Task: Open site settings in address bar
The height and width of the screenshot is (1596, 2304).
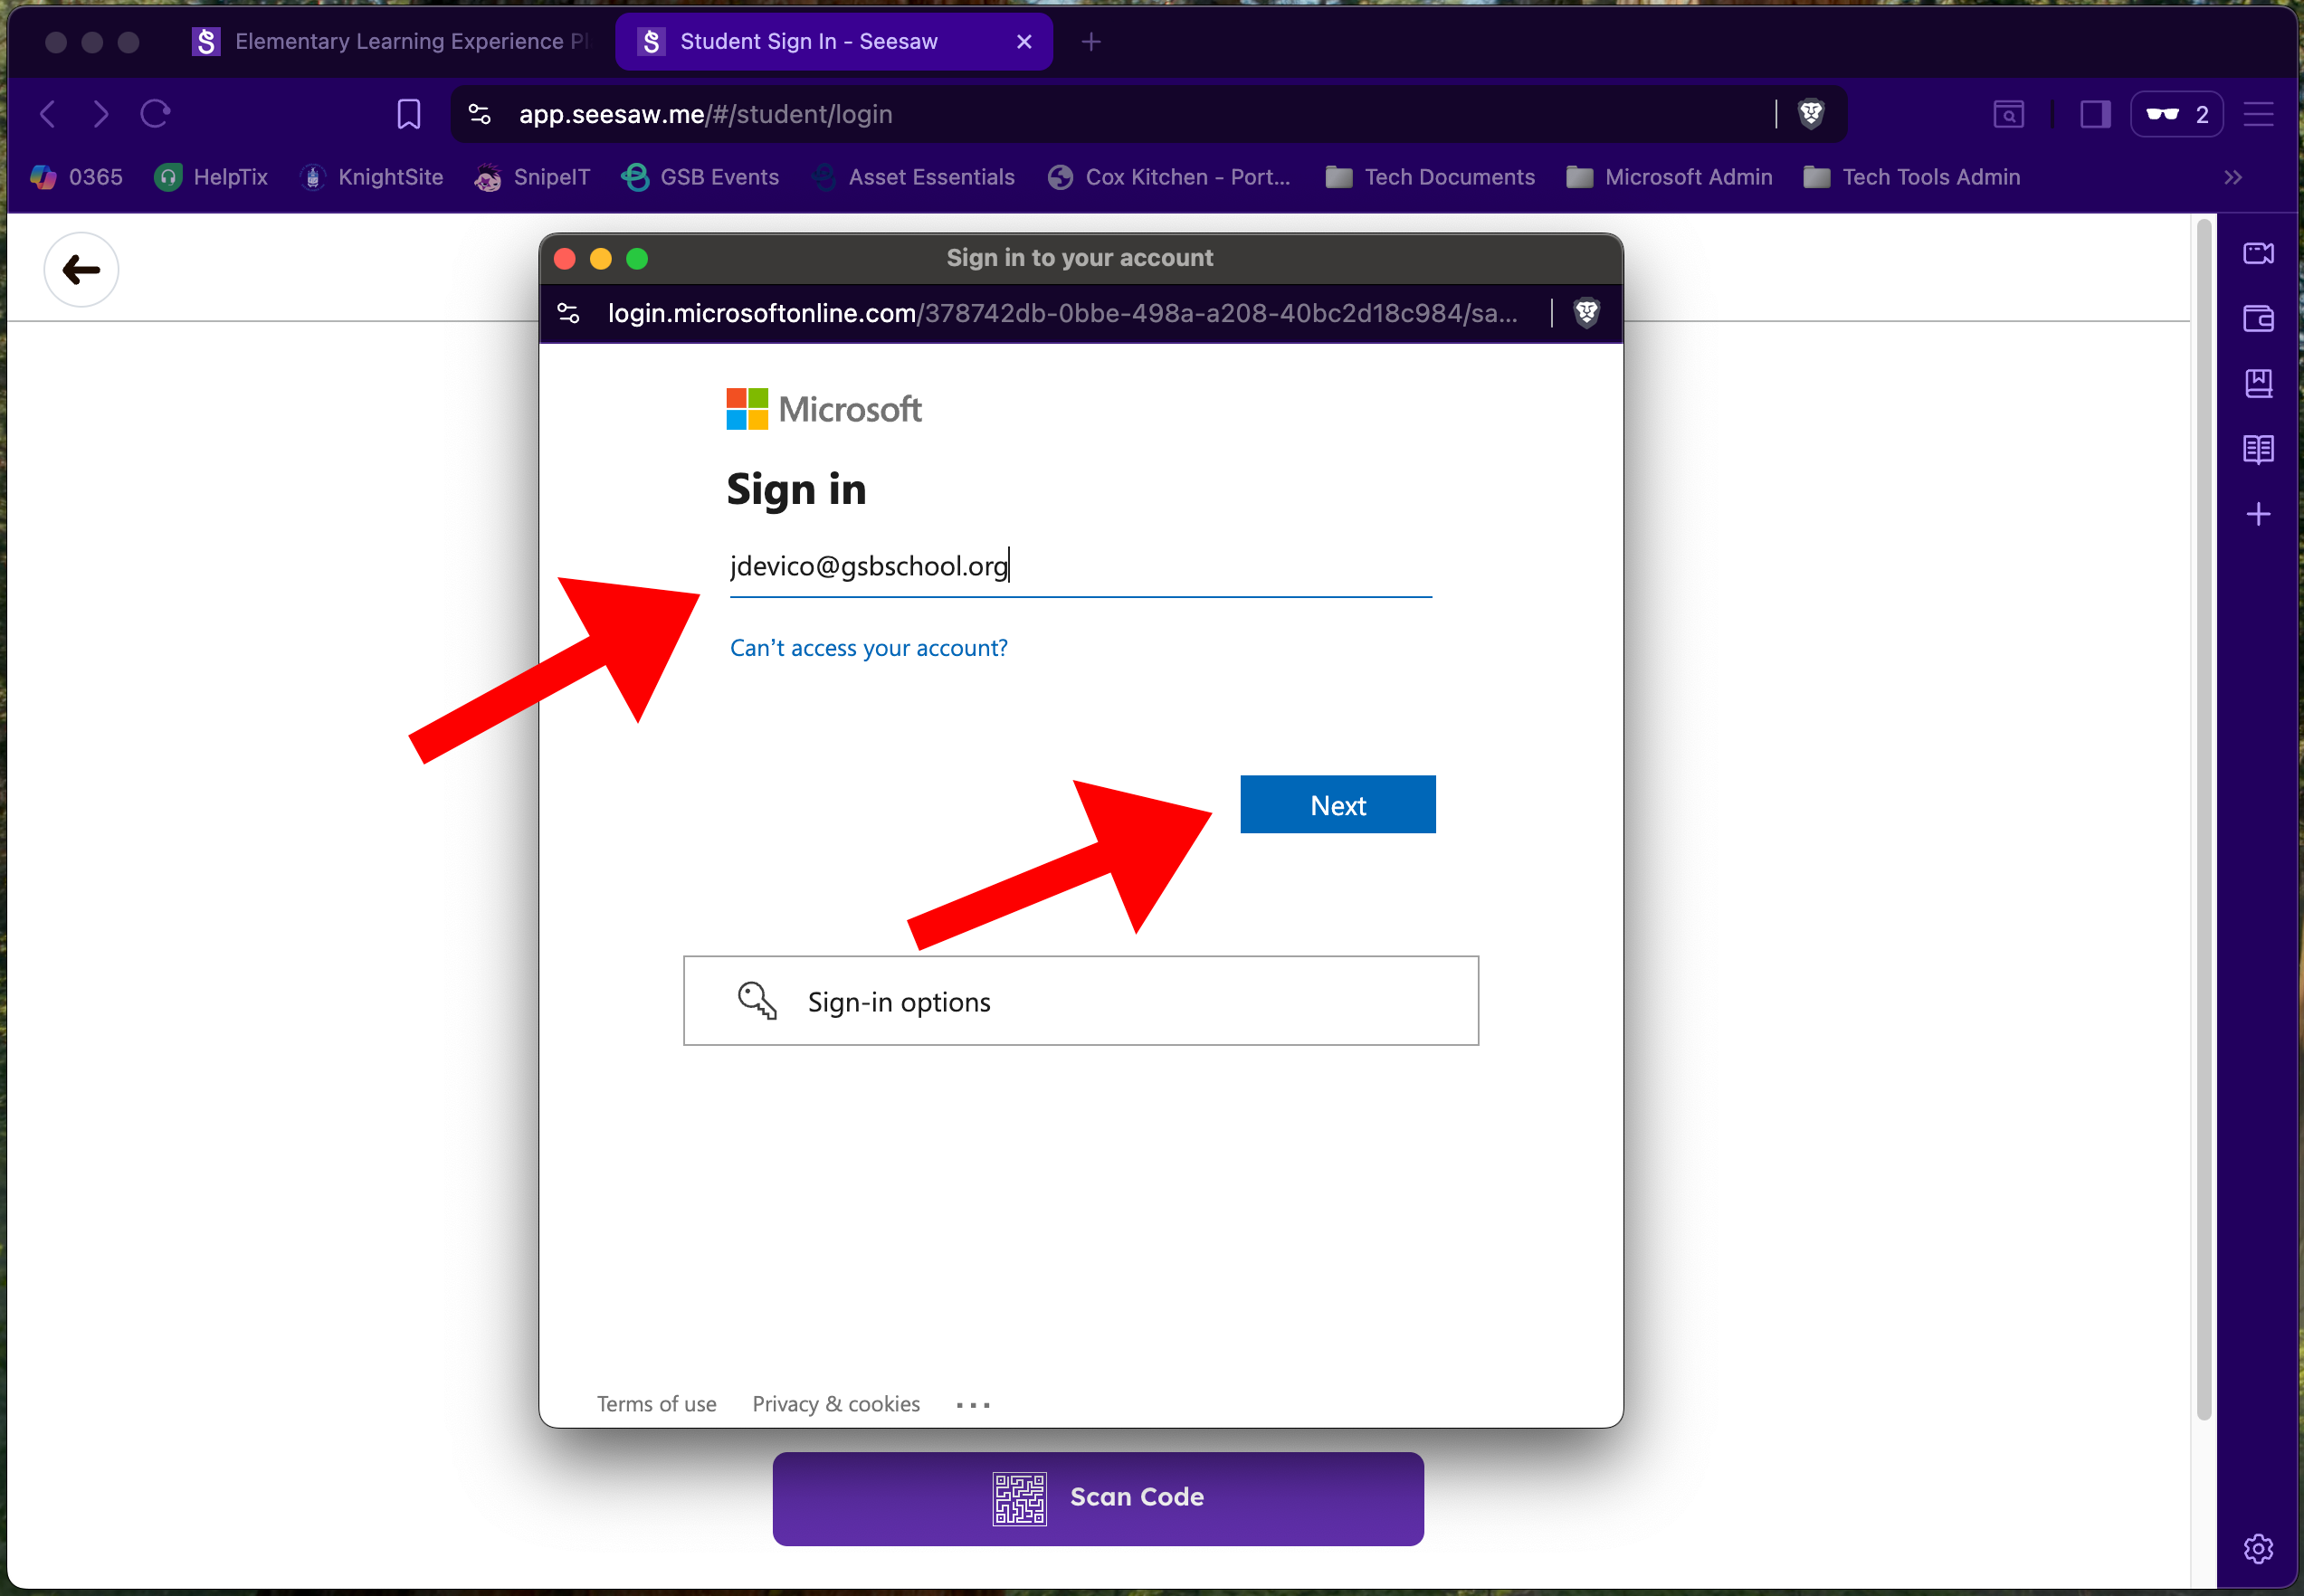Action: tap(480, 114)
